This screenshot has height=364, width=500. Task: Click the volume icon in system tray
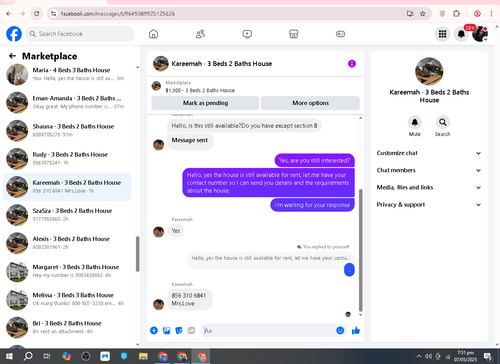click(x=428, y=356)
